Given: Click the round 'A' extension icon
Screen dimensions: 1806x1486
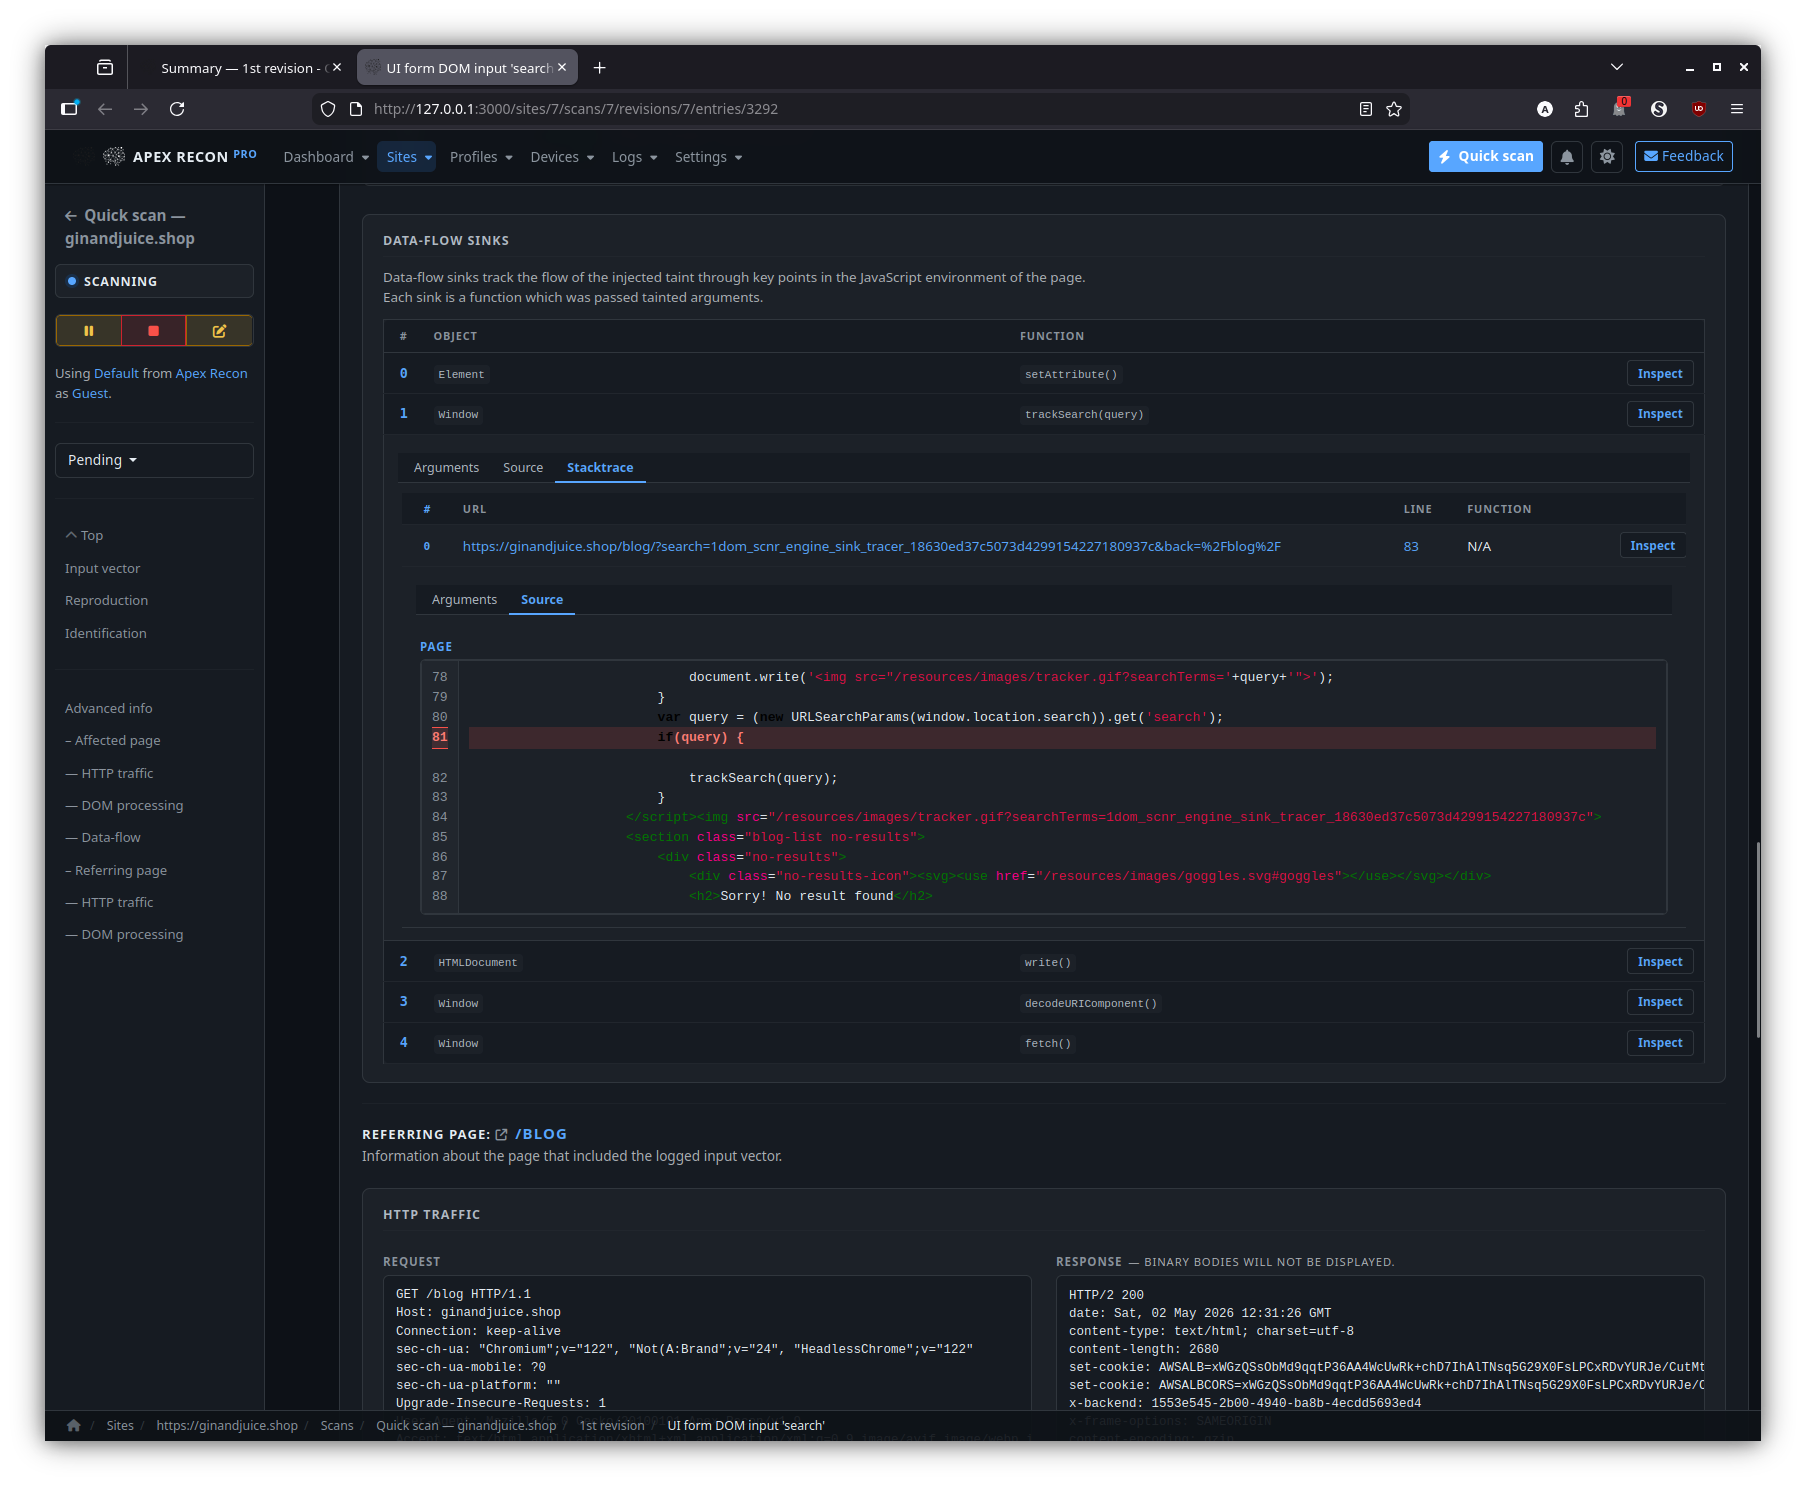Looking at the screenshot, I should coord(1545,109).
